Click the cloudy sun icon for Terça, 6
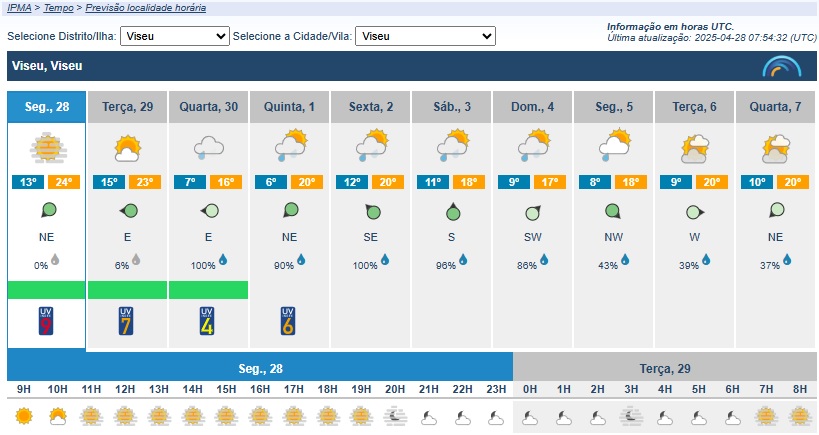 click(694, 149)
